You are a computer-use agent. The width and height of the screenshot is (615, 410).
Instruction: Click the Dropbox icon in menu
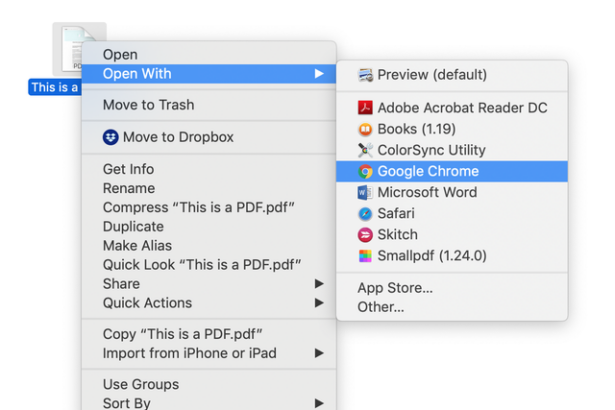pyautogui.click(x=111, y=137)
